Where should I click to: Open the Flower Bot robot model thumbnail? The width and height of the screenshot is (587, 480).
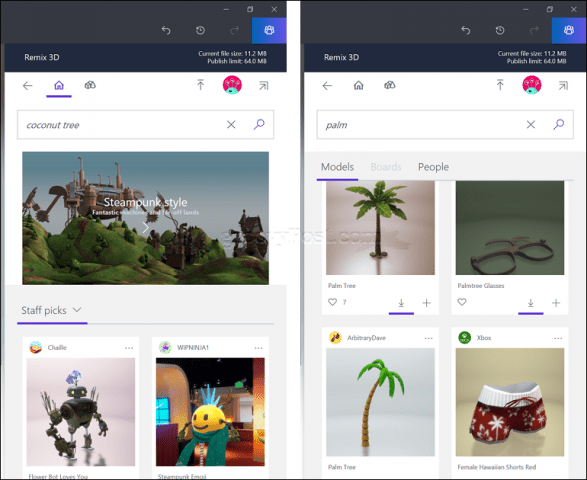(81, 412)
